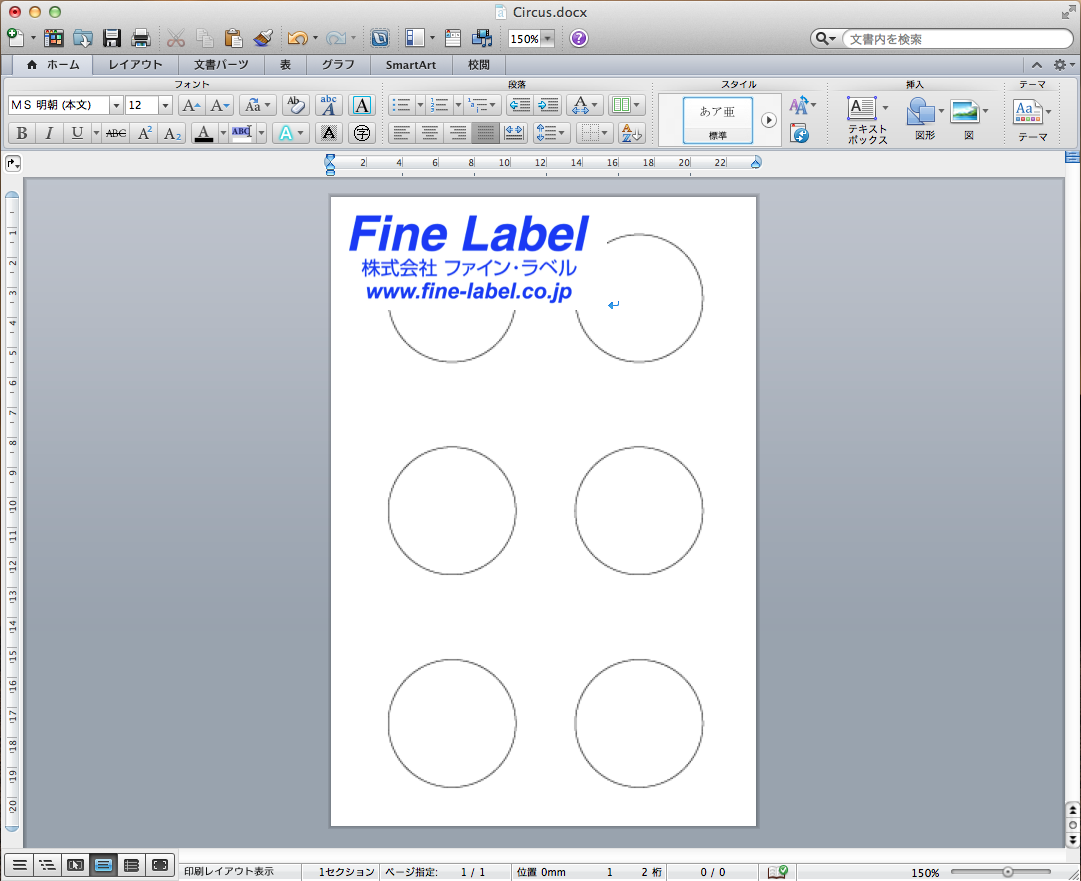The image size is (1081, 881).
Task: Justify paragraph text
Action: [485, 133]
